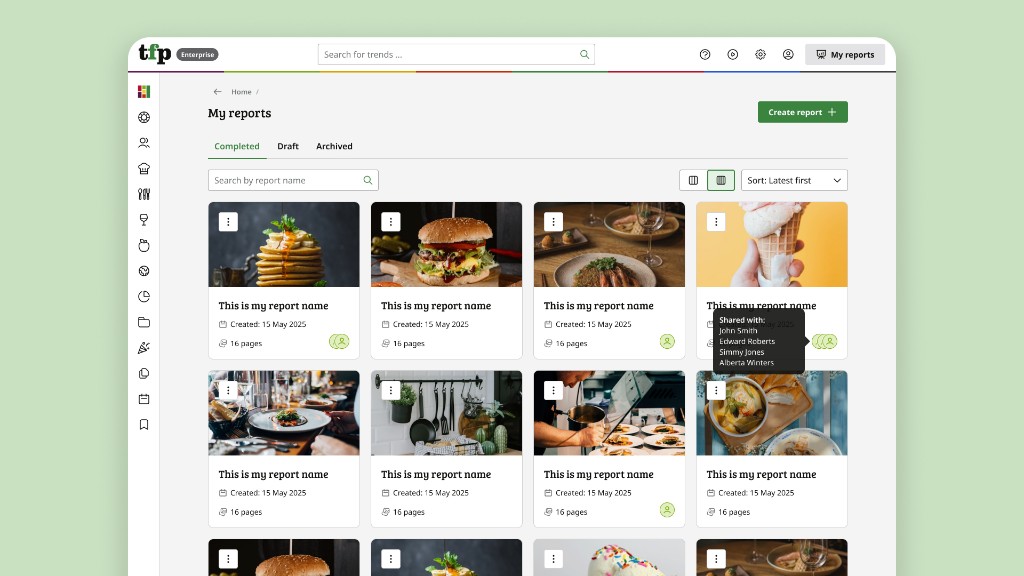
Task: Open three-dot menu on ice cream cone card
Action: tap(716, 222)
